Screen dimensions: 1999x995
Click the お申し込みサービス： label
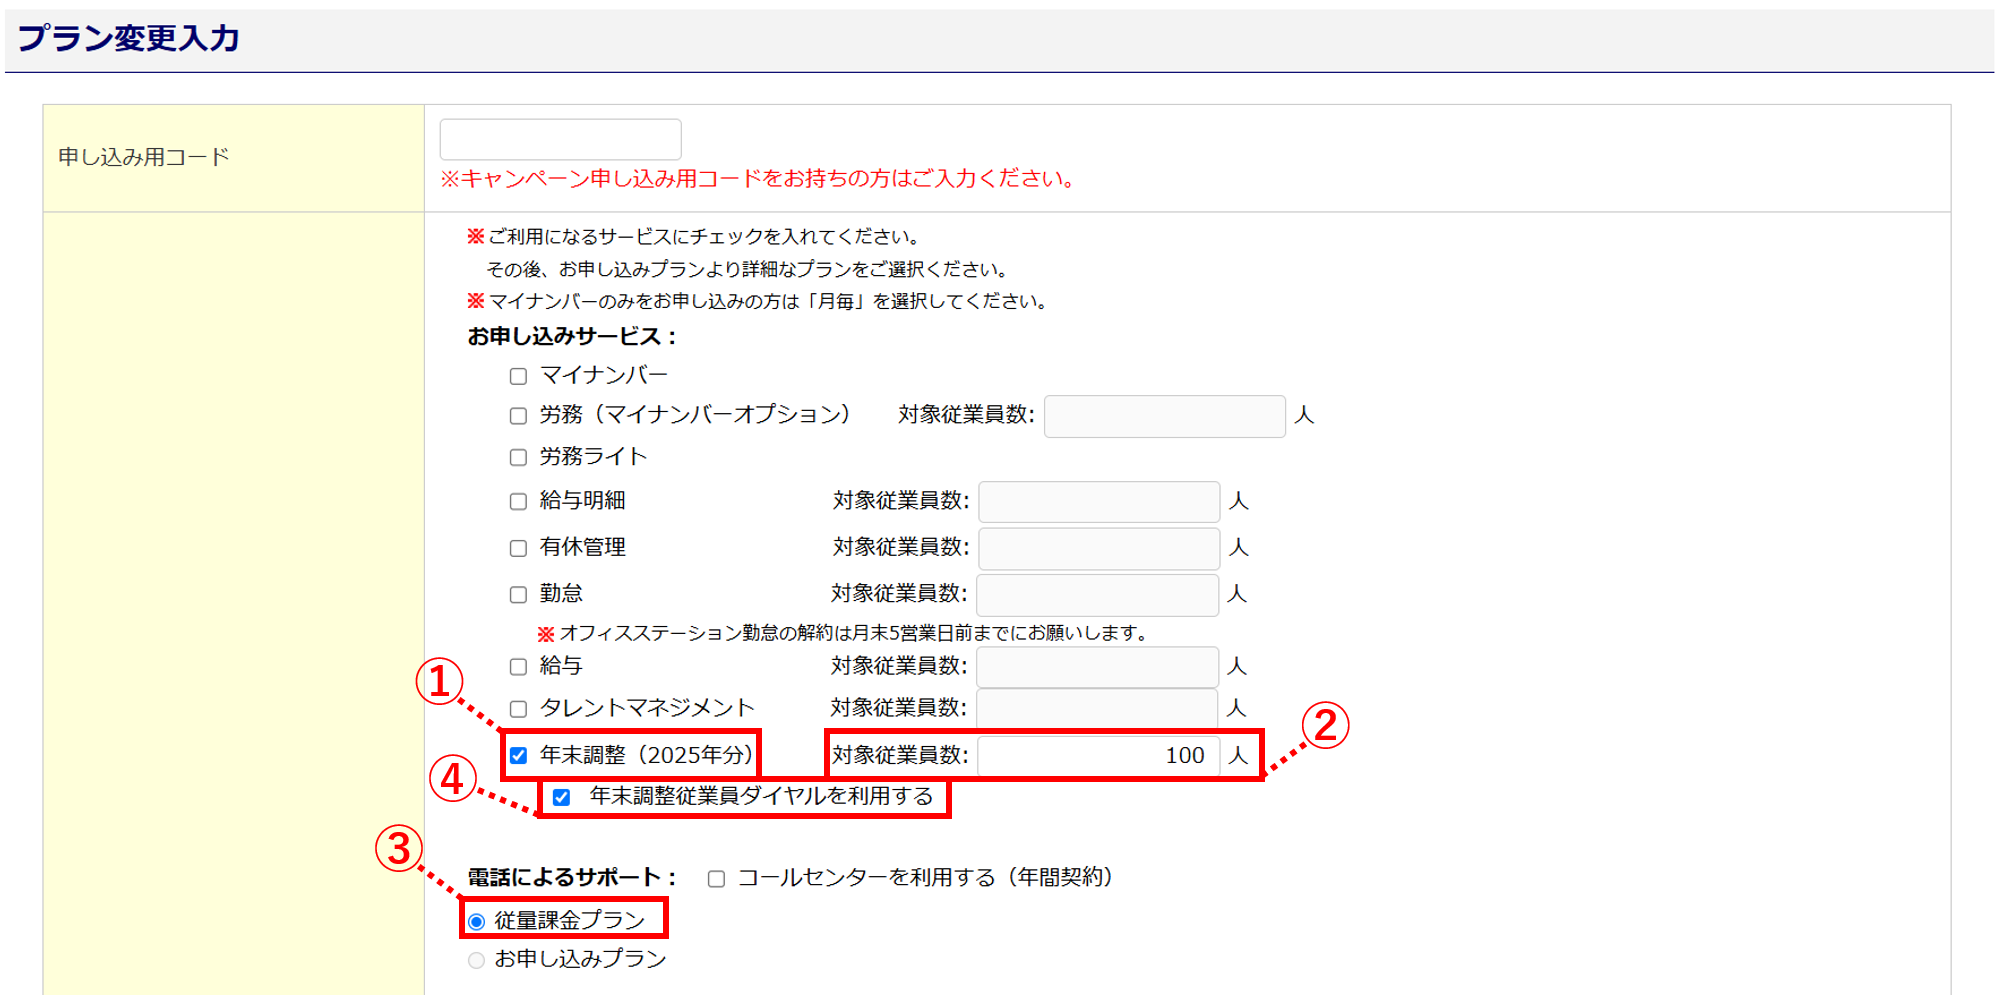tap(573, 337)
